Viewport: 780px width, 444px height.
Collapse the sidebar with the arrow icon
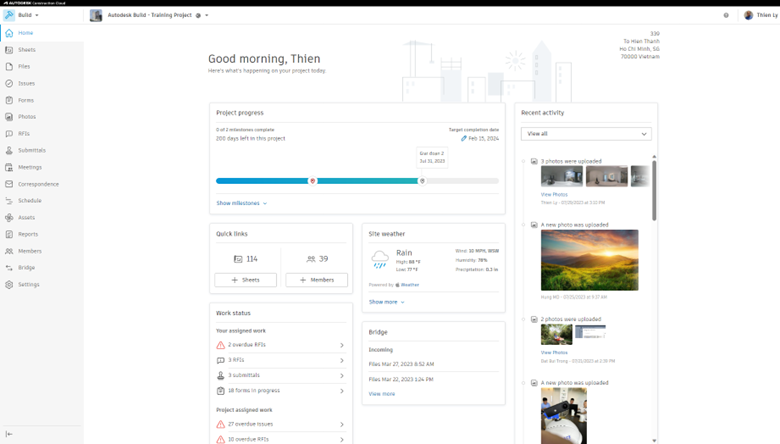pos(9,434)
